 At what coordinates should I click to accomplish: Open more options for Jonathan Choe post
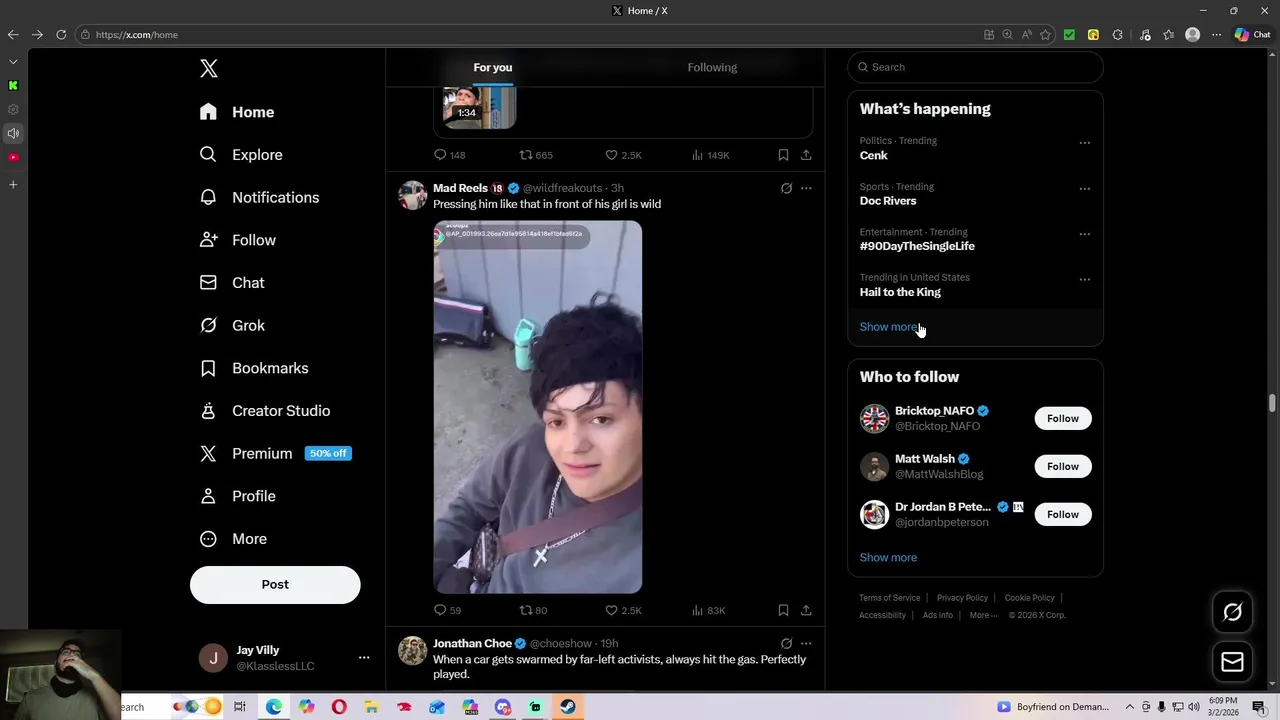coord(806,643)
